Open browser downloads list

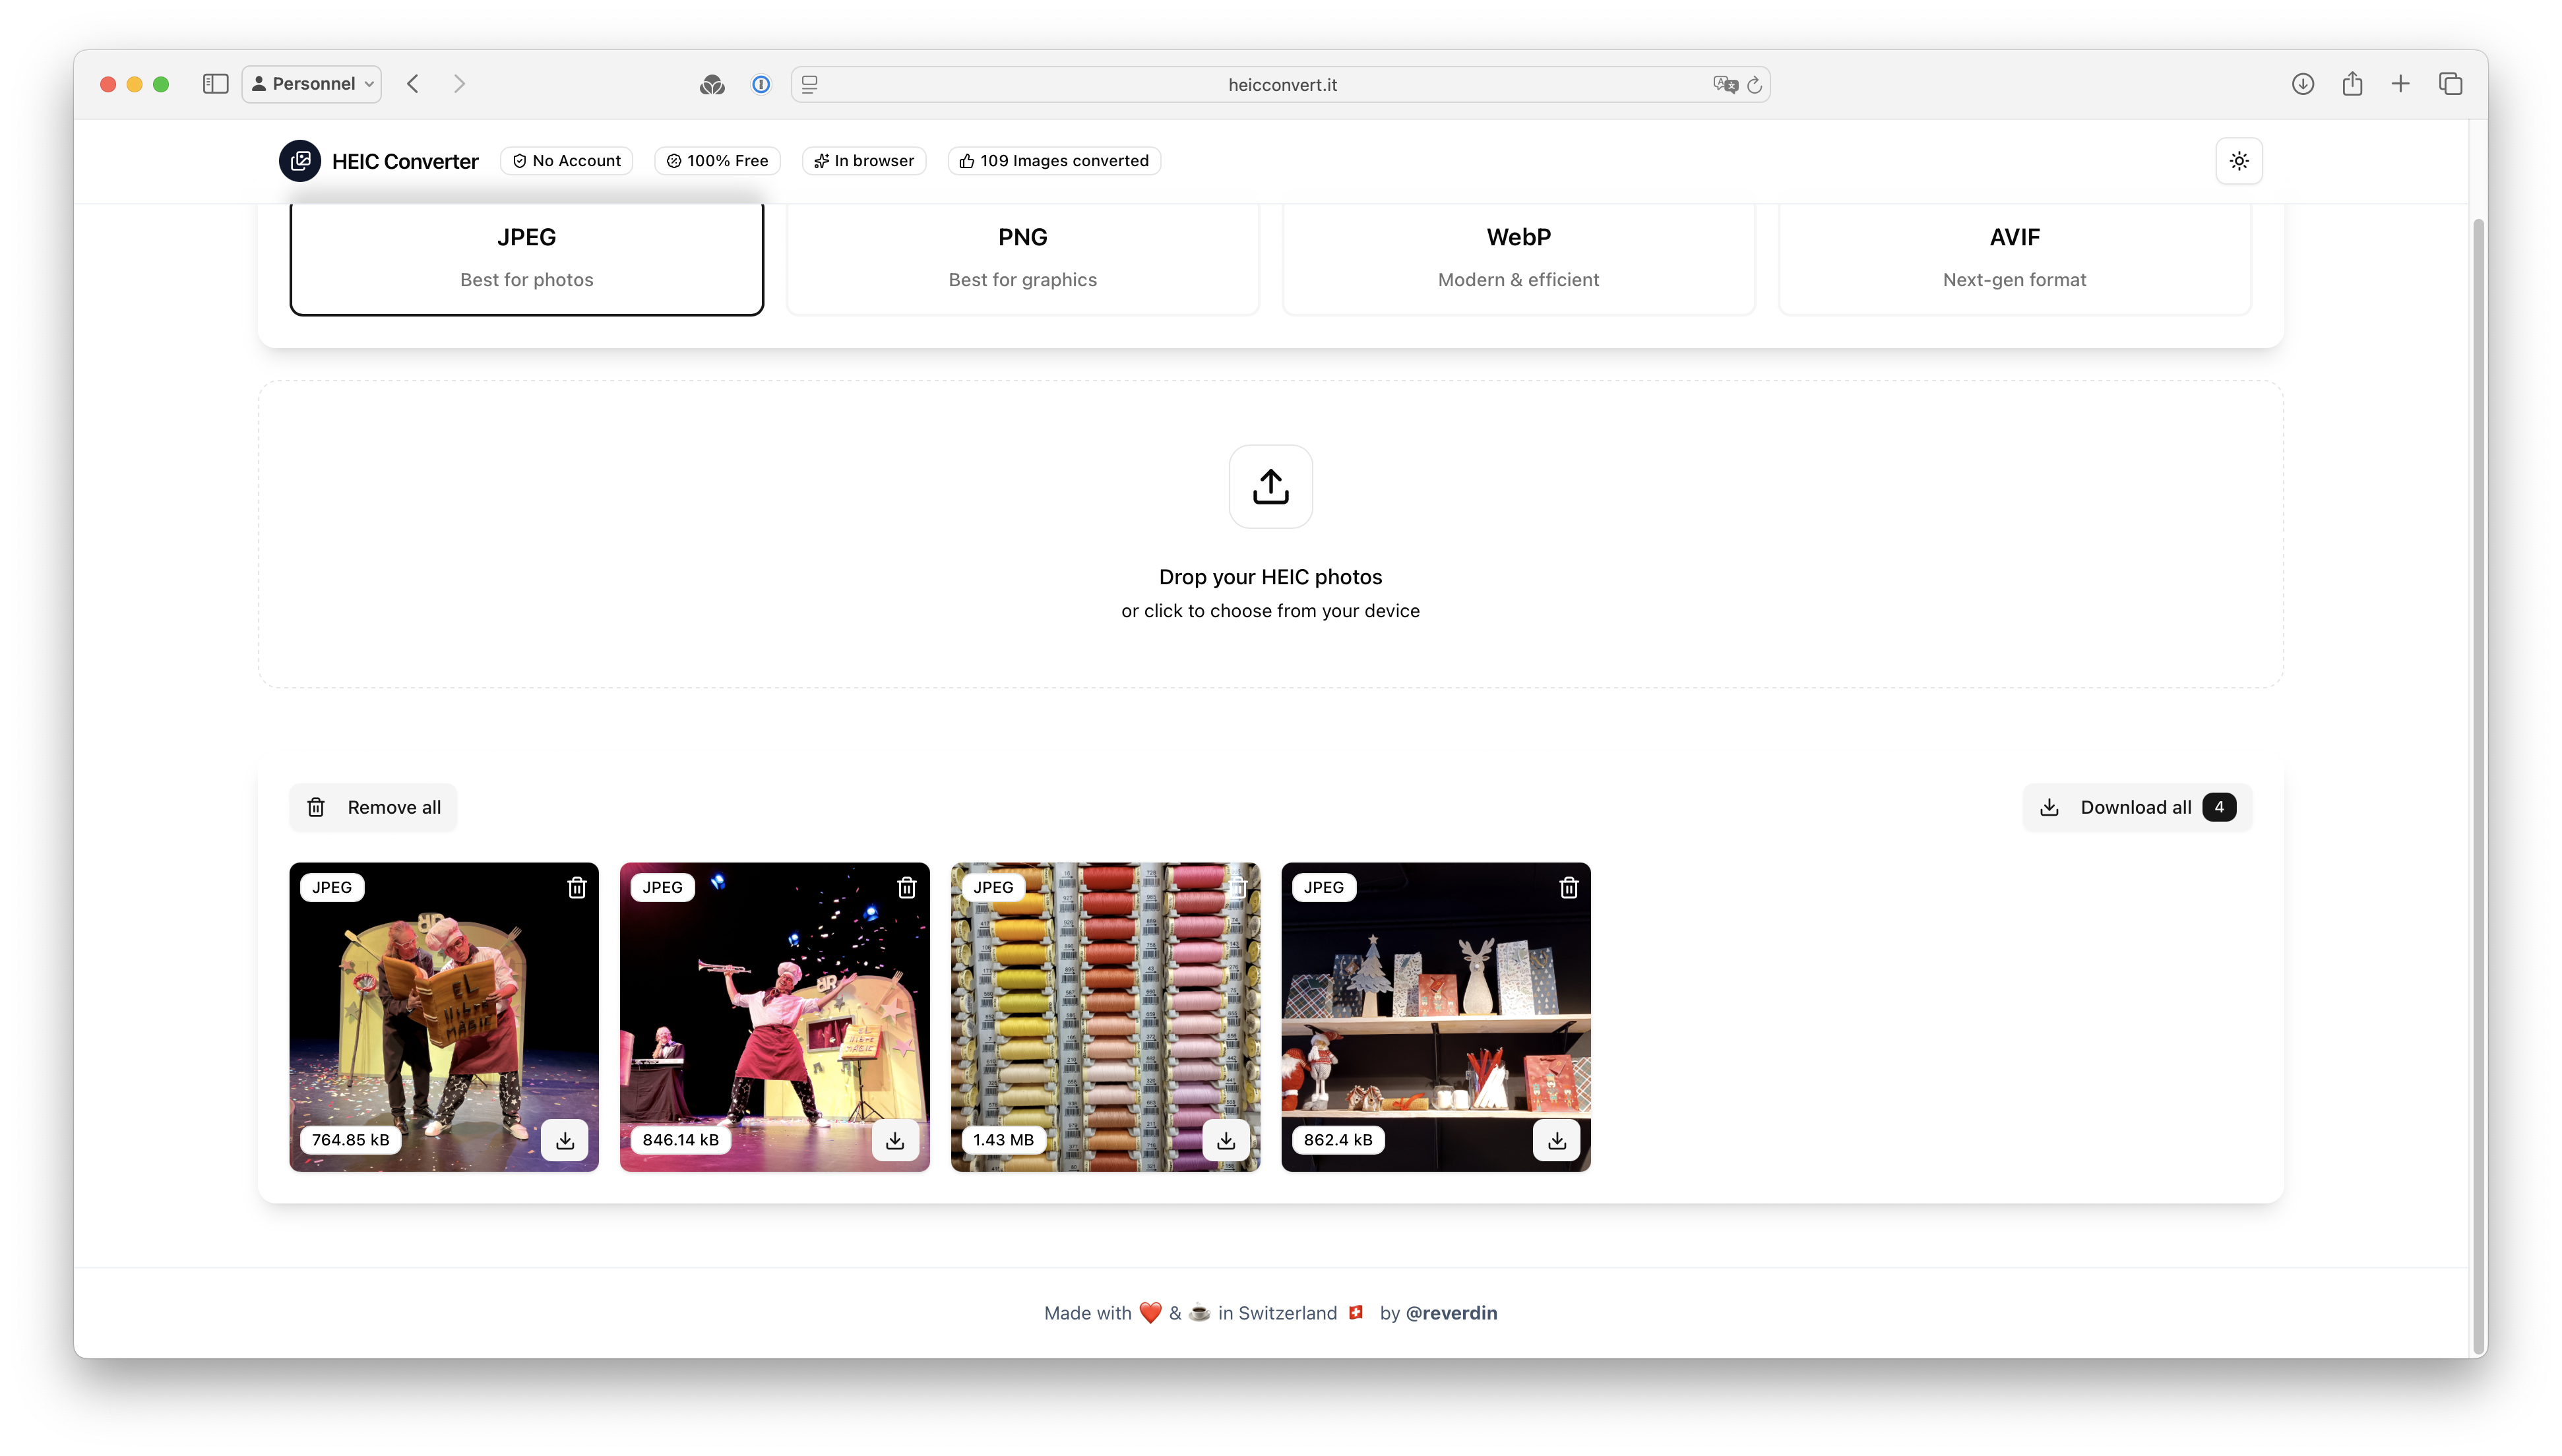(2302, 84)
